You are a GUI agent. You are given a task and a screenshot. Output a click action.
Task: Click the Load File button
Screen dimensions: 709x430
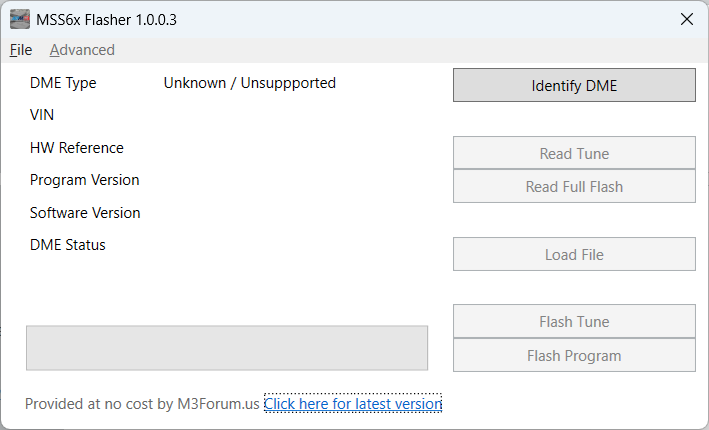pyautogui.click(x=574, y=254)
